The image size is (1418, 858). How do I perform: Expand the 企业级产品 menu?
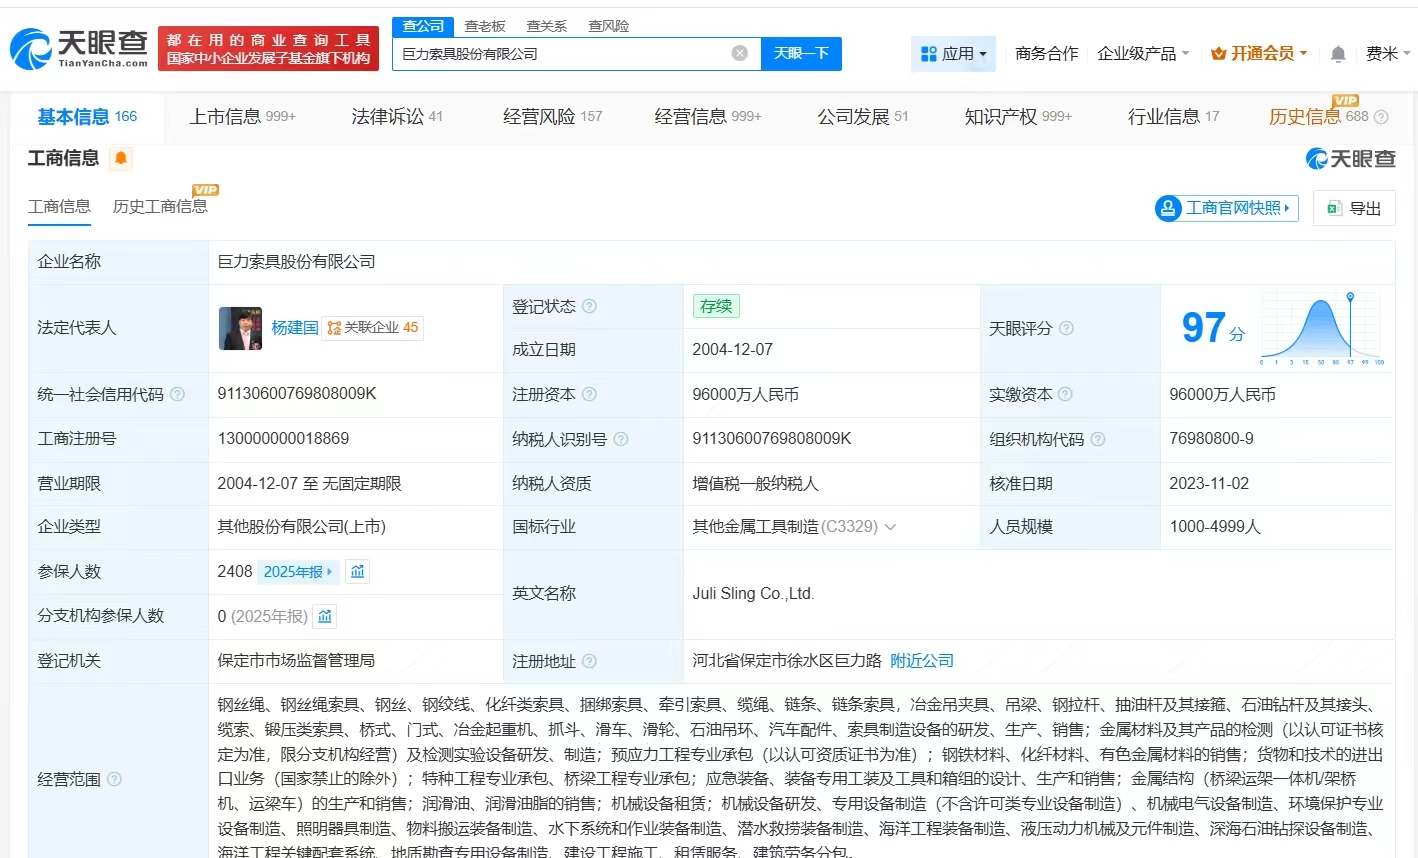pos(1143,54)
